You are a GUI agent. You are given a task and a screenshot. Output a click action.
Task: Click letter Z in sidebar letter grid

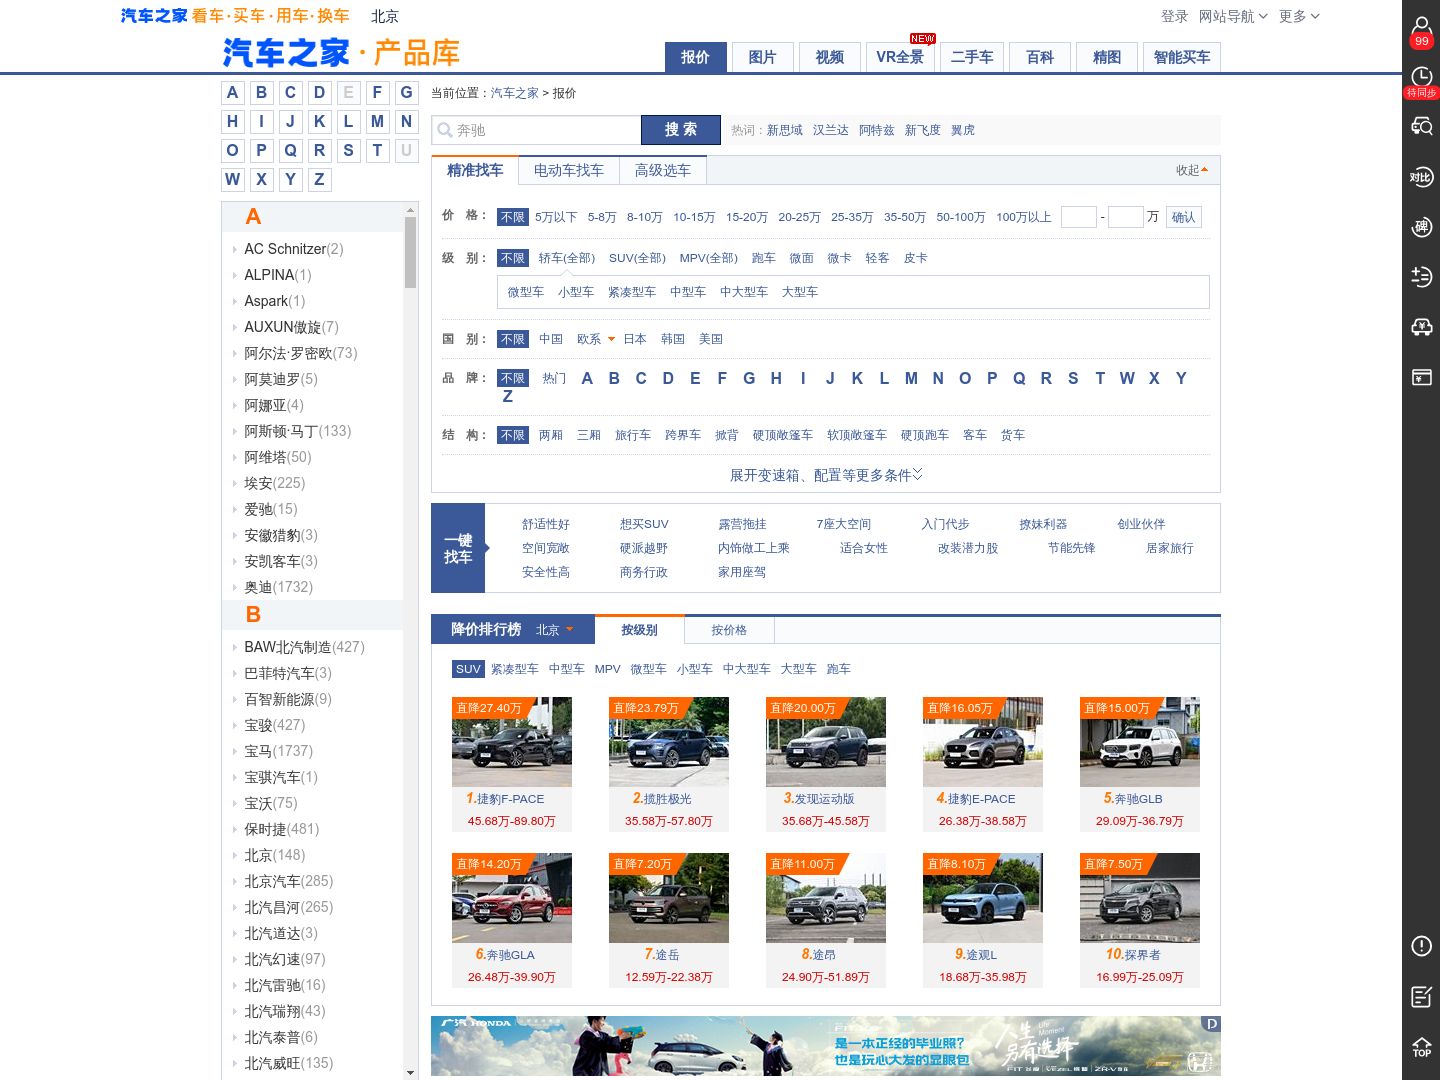click(319, 180)
